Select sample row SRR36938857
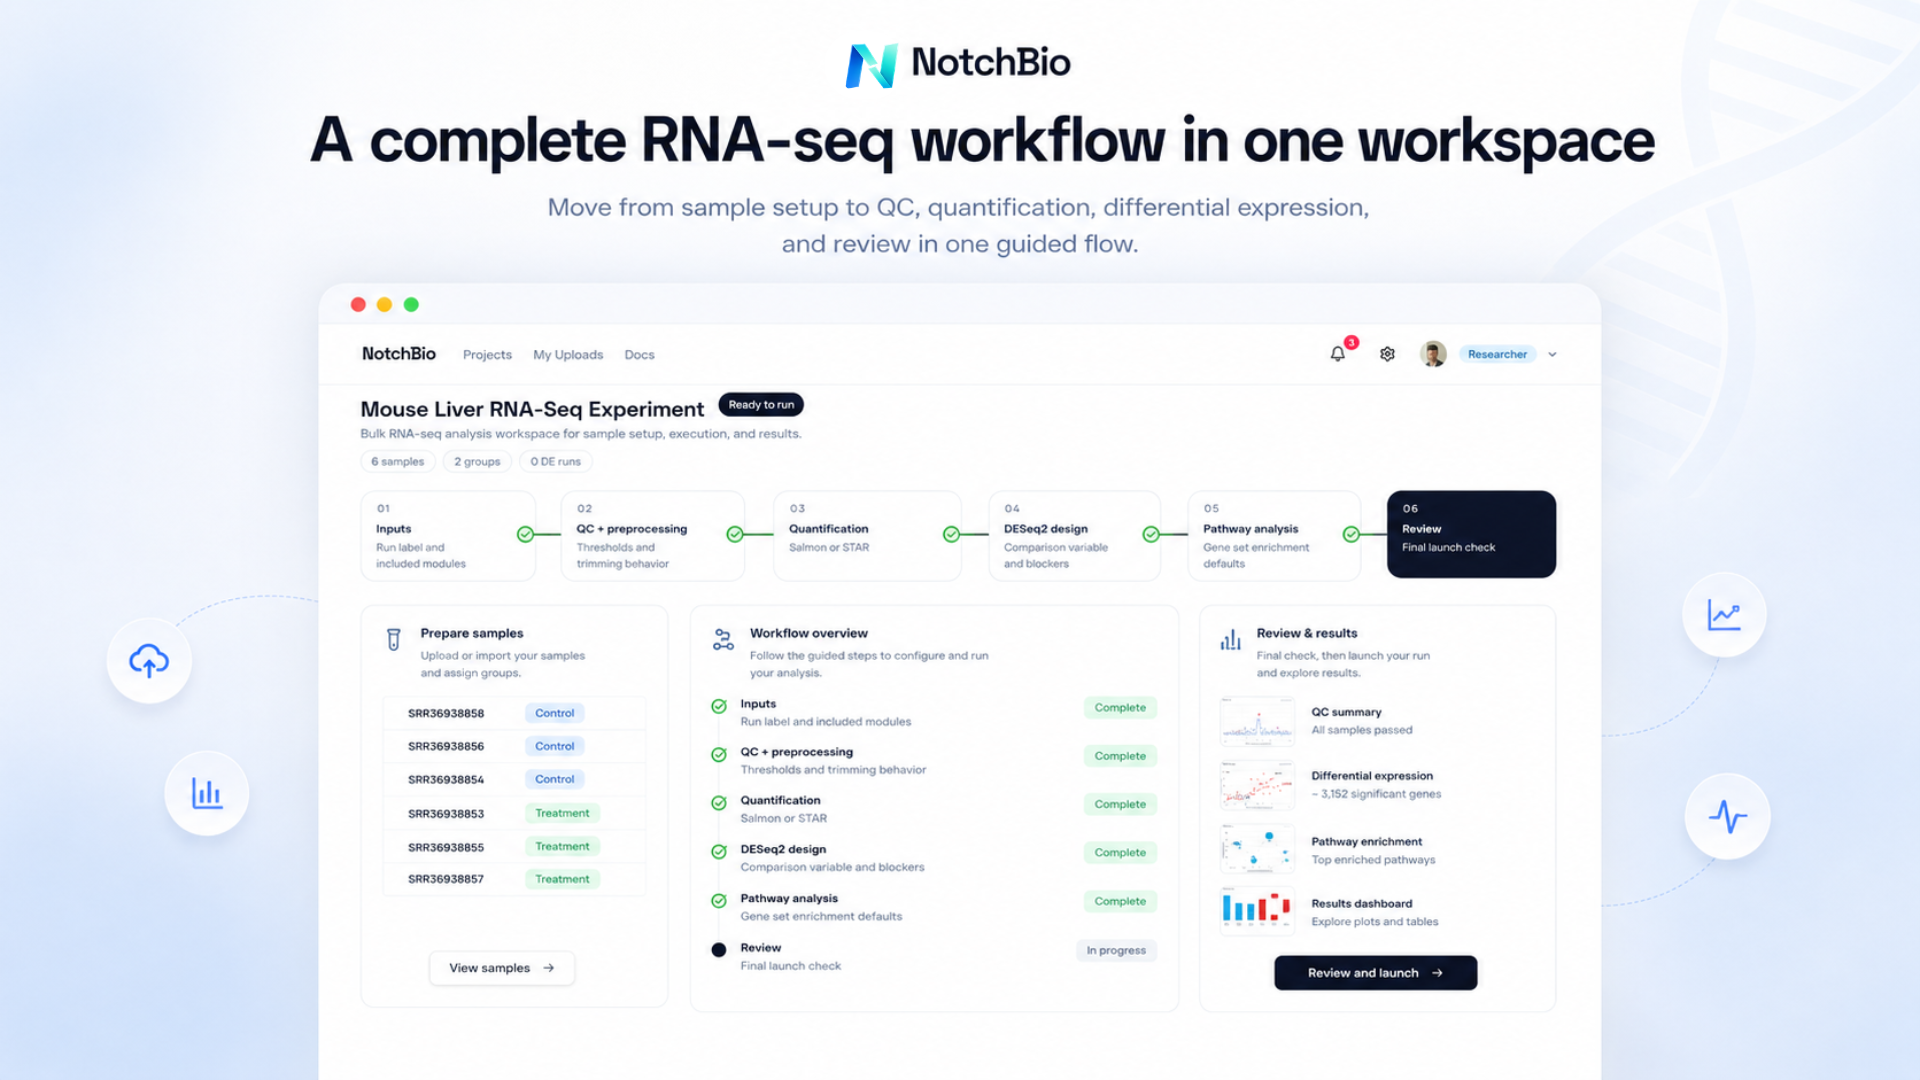The width and height of the screenshot is (1920, 1080). coord(514,879)
